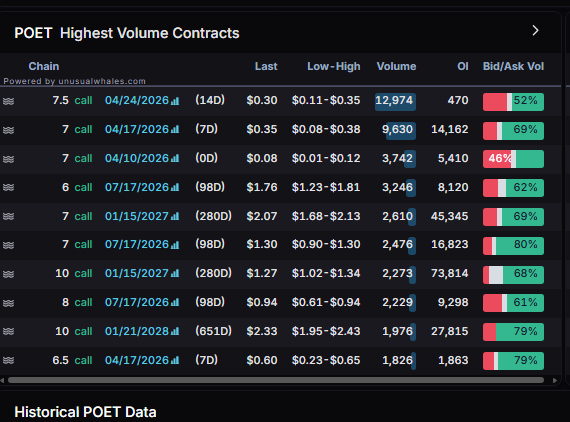The width and height of the screenshot is (570, 422).
Task: Click the scrollbar left arrow
Action: (x=2, y=381)
